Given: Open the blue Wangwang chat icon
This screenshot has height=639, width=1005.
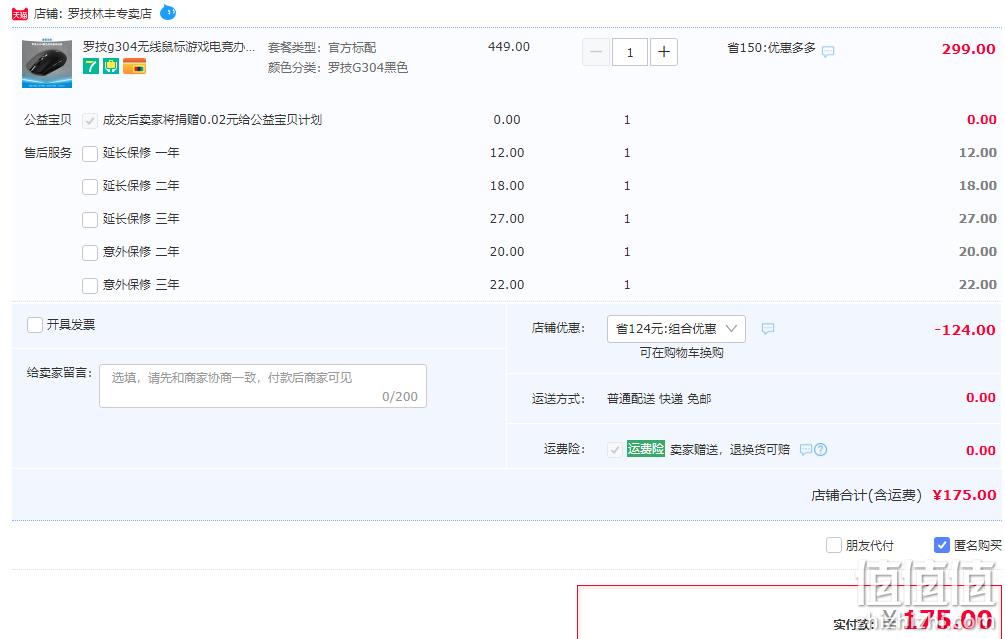Looking at the screenshot, I should pyautogui.click(x=168, y=12).
